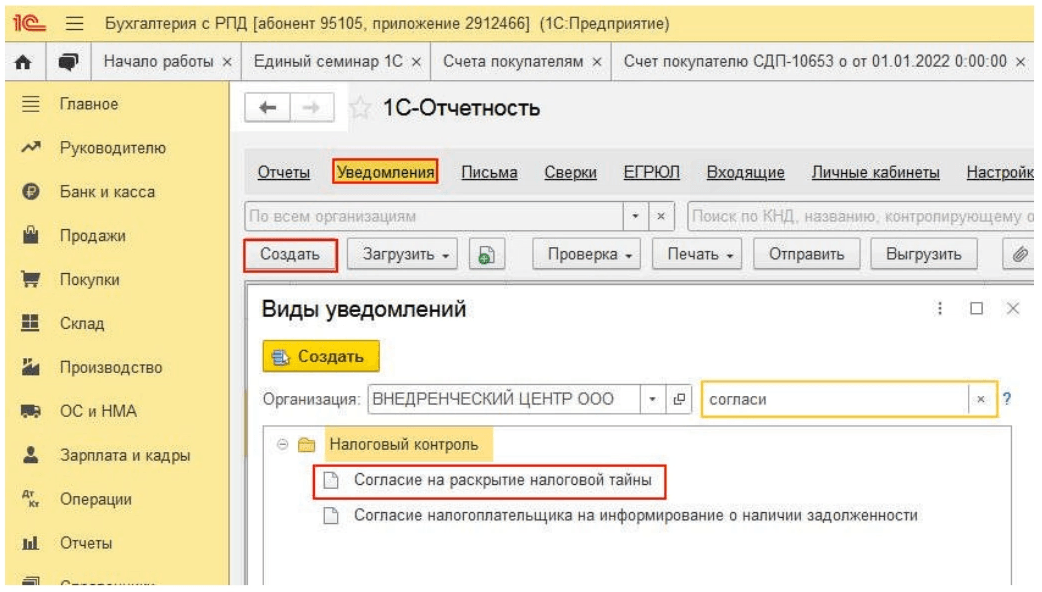Screen dimensions: 1042x592
Task: Open the Единый семинар 1С window tab
Action: pyautogui.click(x=328, y=62)
